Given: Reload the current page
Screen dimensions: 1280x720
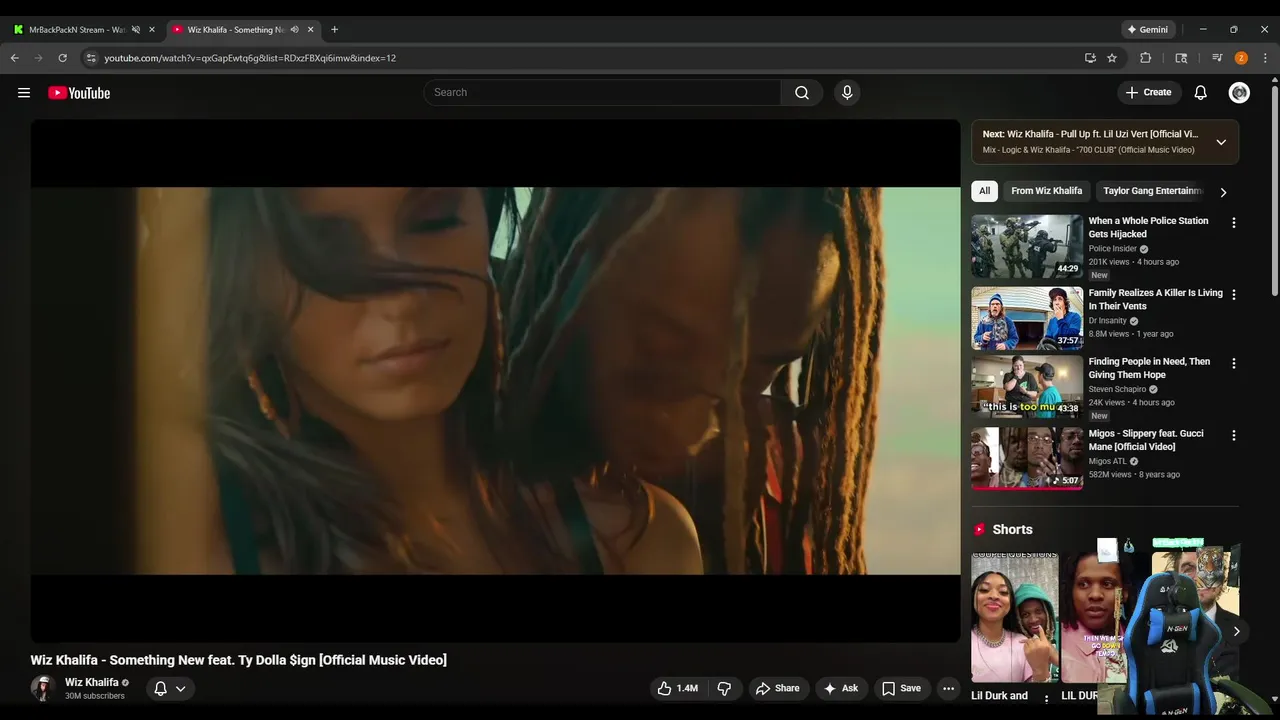Looking at the screenshot, I should [62, 58].
